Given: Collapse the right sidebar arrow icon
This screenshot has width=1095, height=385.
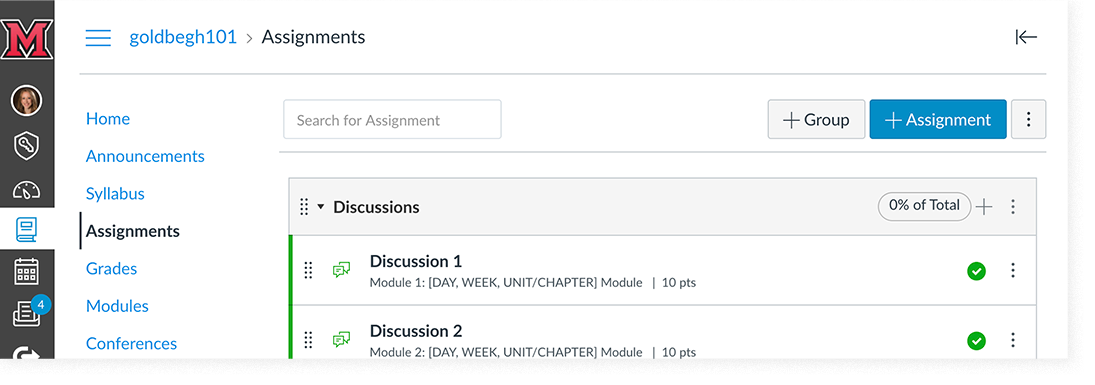Looking at the screenshot, I should point(1026,38).
